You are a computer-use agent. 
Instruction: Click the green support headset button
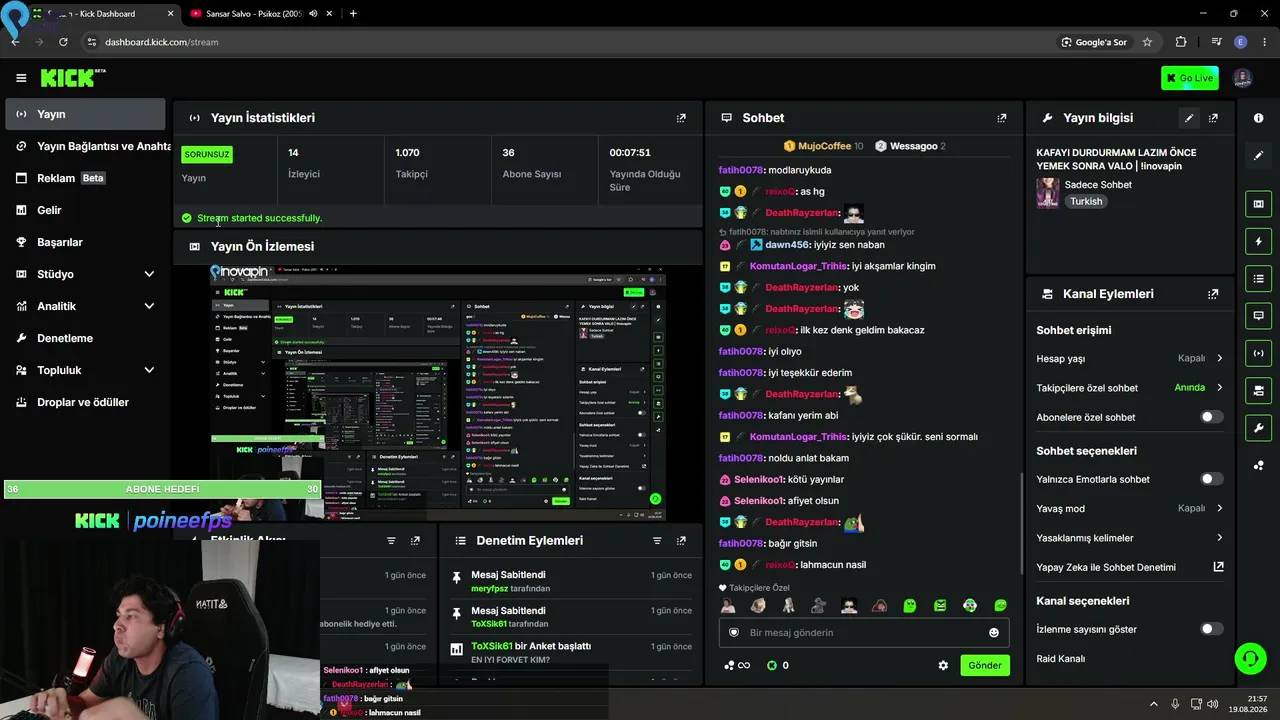pos(1250,658)
